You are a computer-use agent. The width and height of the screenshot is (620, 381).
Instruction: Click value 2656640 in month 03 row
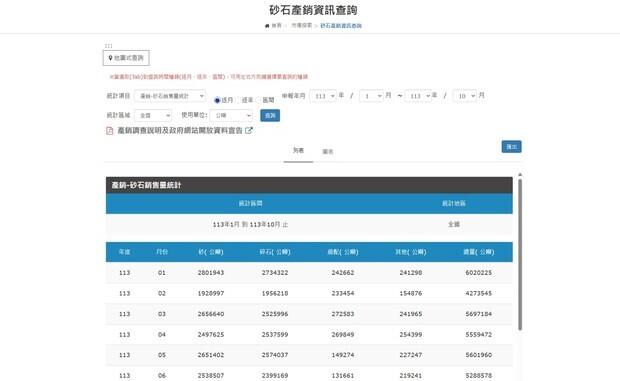click(x=211, y=314)
